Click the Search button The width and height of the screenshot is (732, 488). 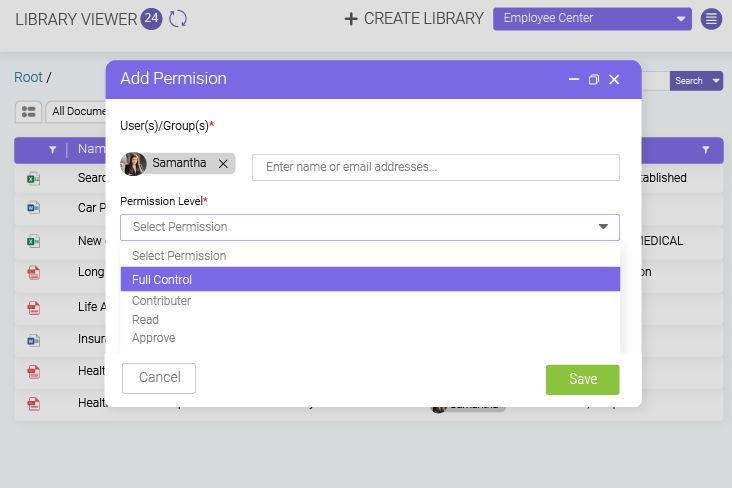[689, 81]
